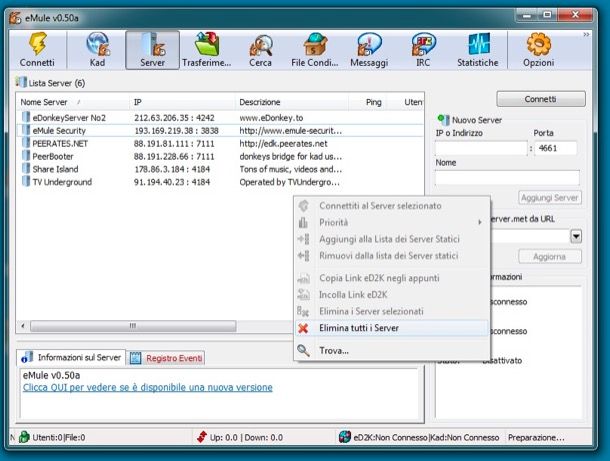
Task: Click the 'Tons of music, videos and...' description
Action: 291,169
